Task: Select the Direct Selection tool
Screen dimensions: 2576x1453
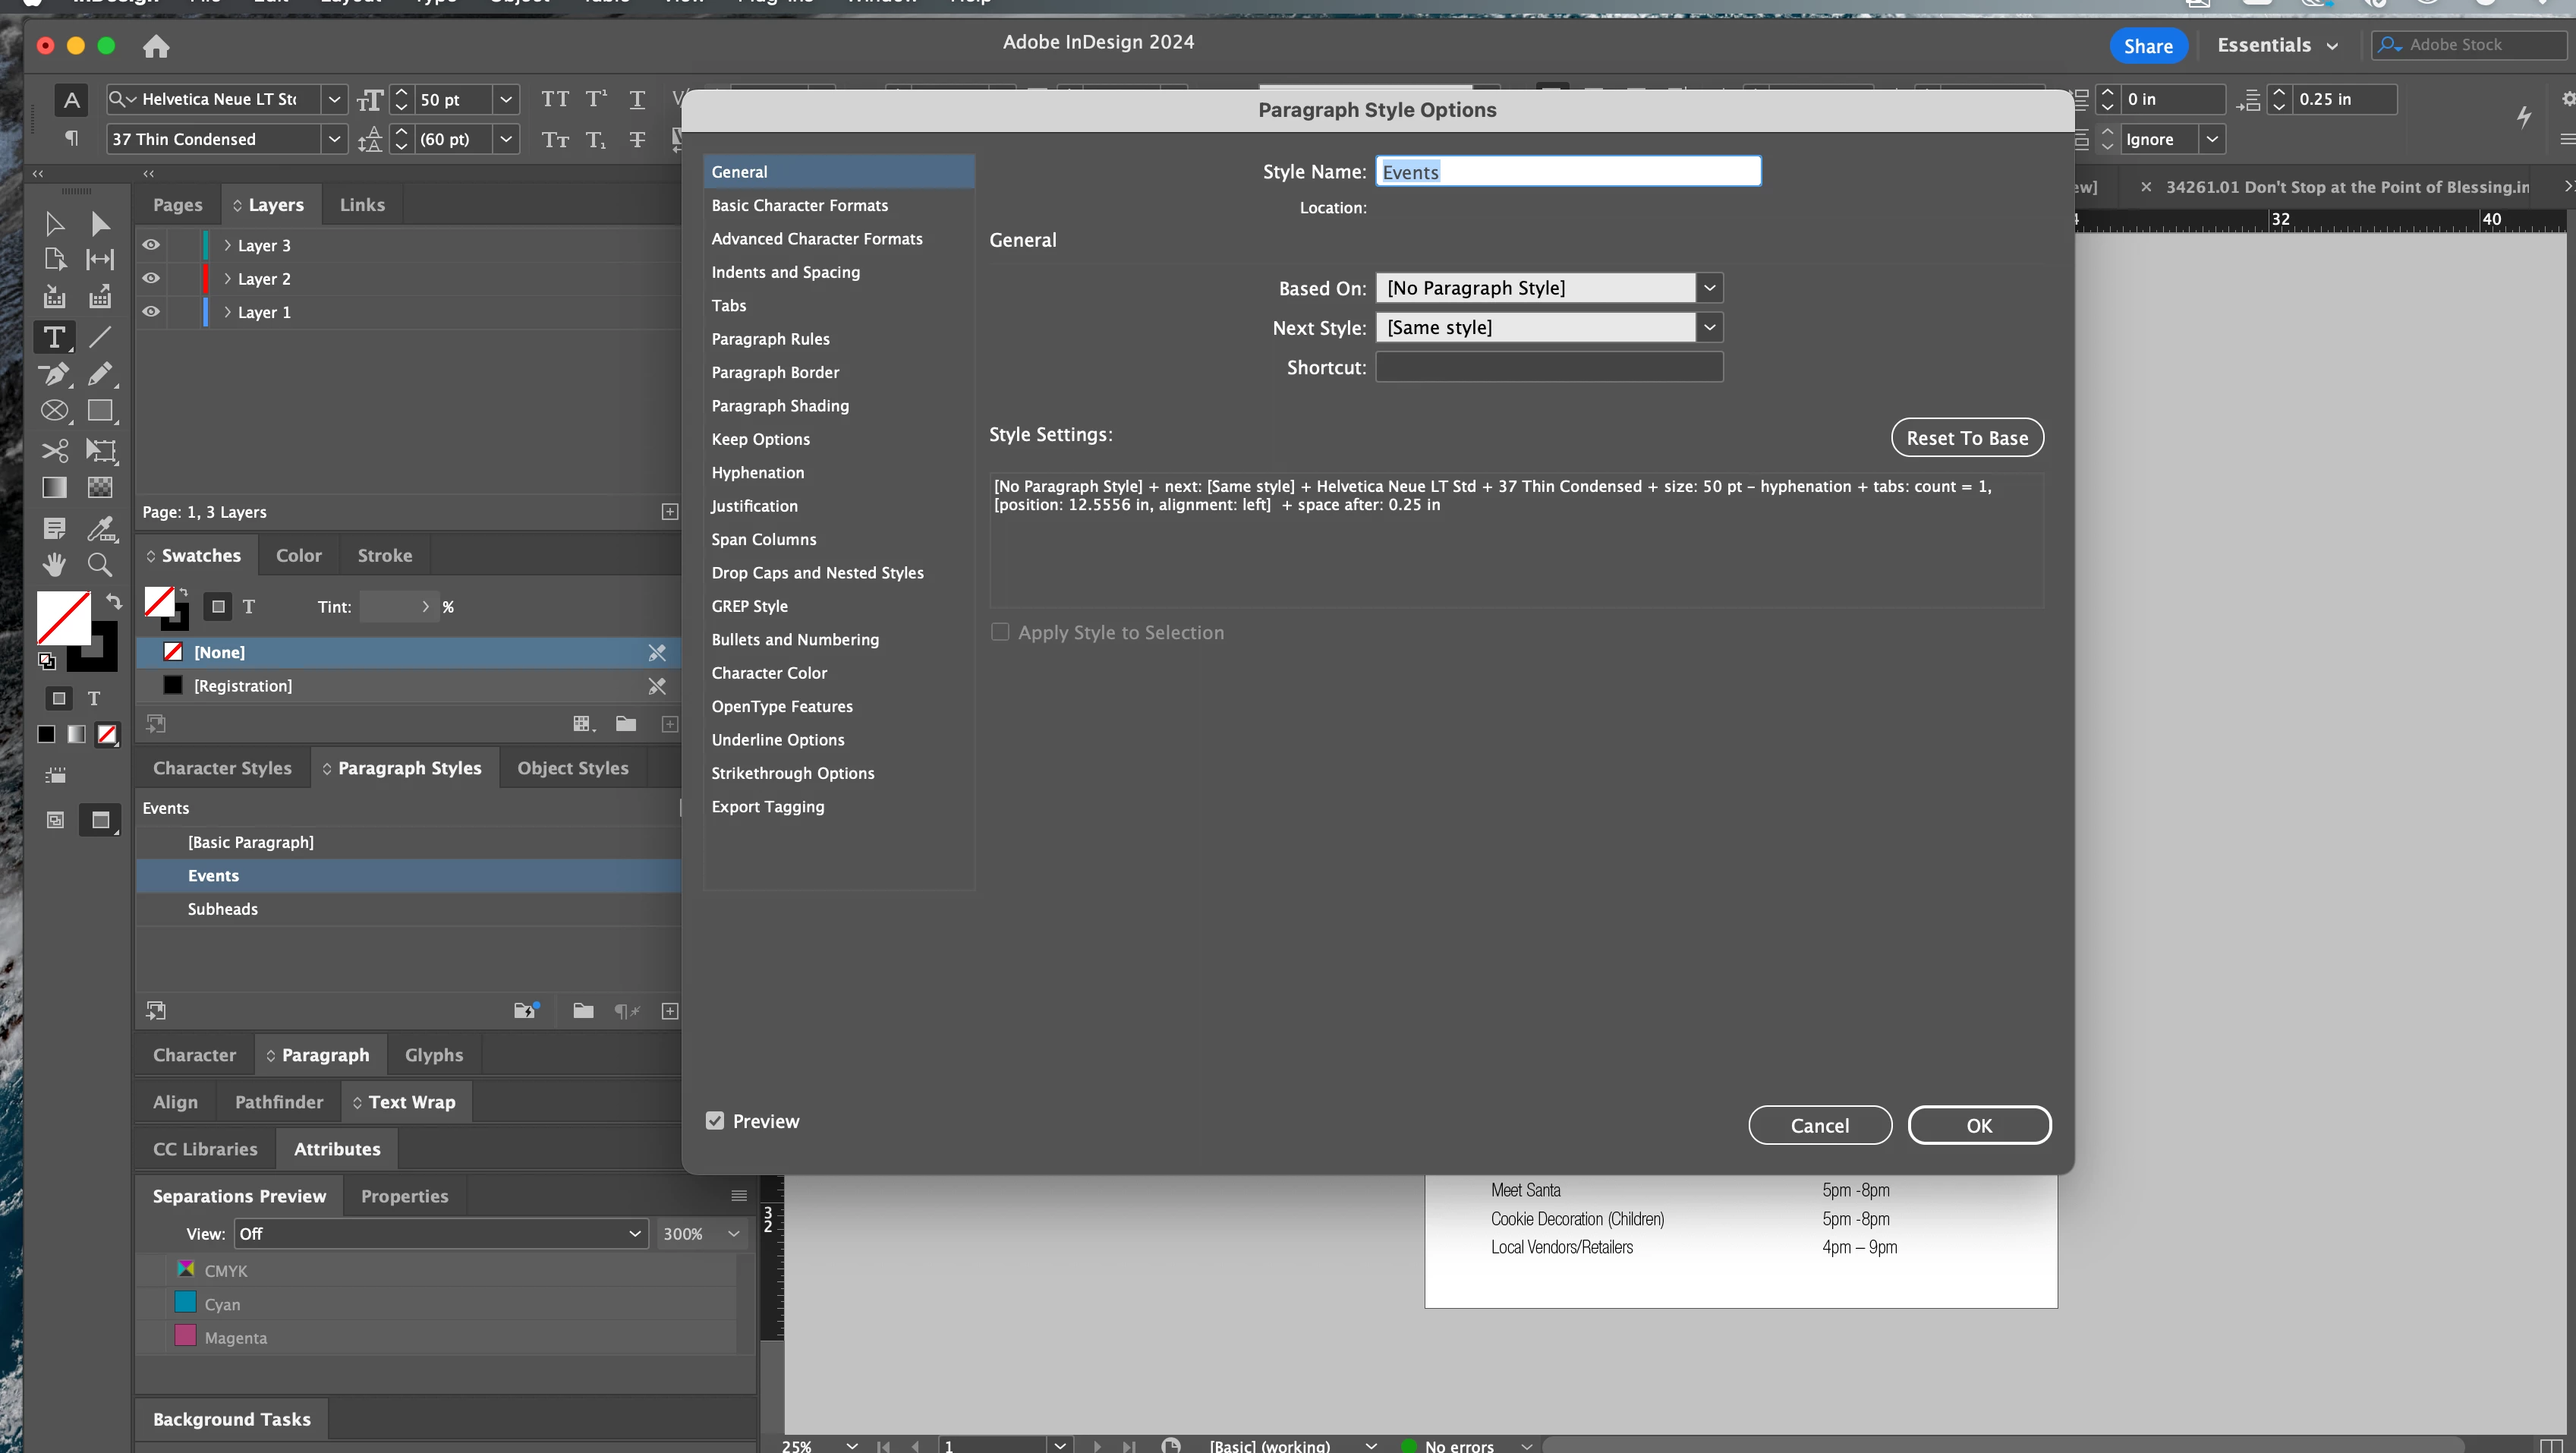Action: coord(100,224)
